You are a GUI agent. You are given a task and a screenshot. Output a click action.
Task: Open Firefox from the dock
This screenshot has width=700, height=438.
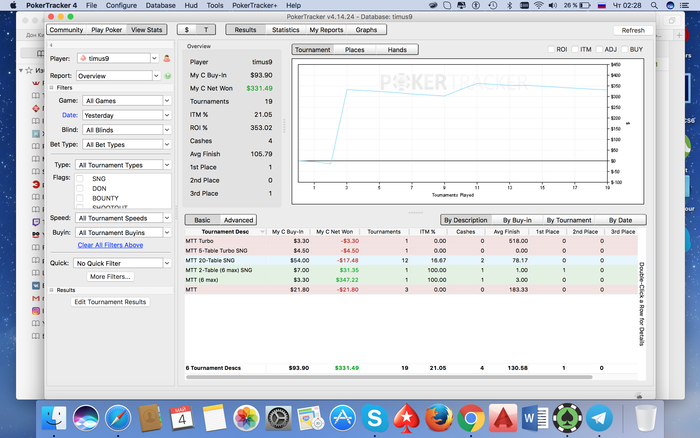(439, 418)
